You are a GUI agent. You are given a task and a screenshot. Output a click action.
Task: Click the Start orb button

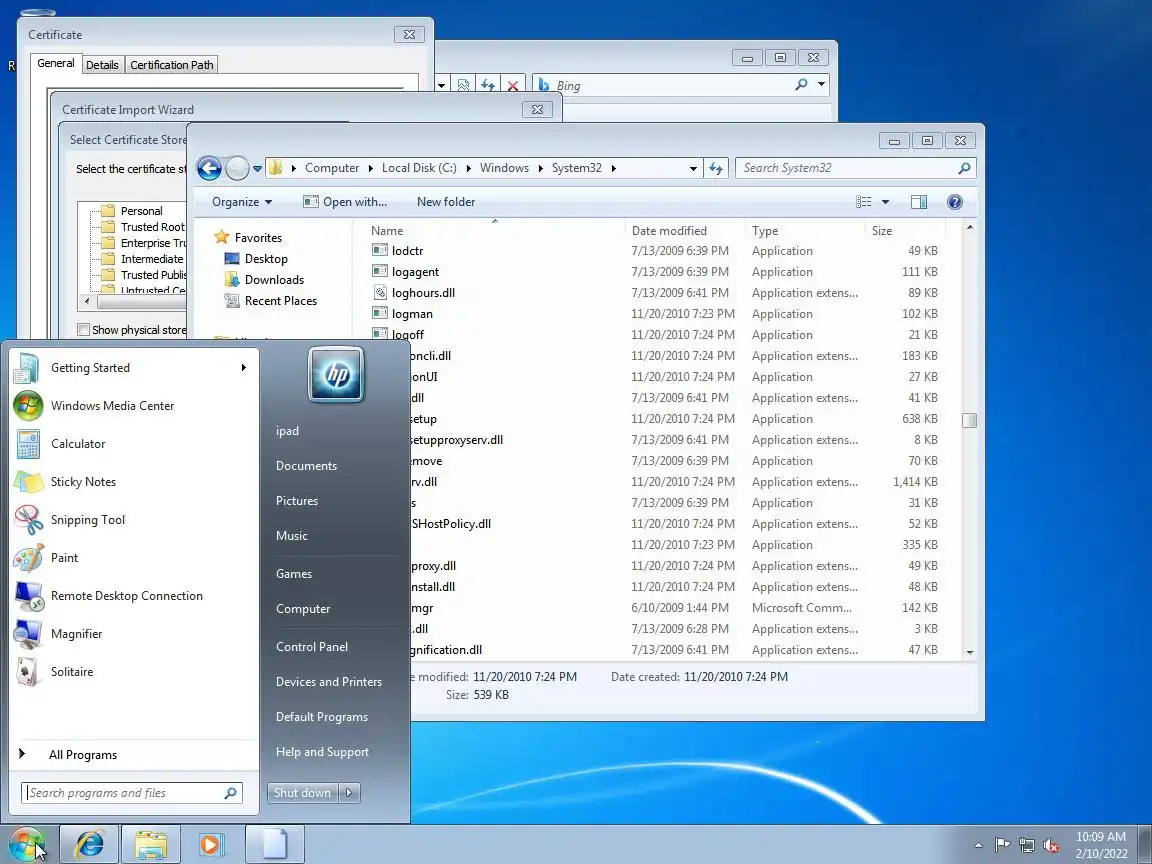pyautogui.click(x=26, y=845)
